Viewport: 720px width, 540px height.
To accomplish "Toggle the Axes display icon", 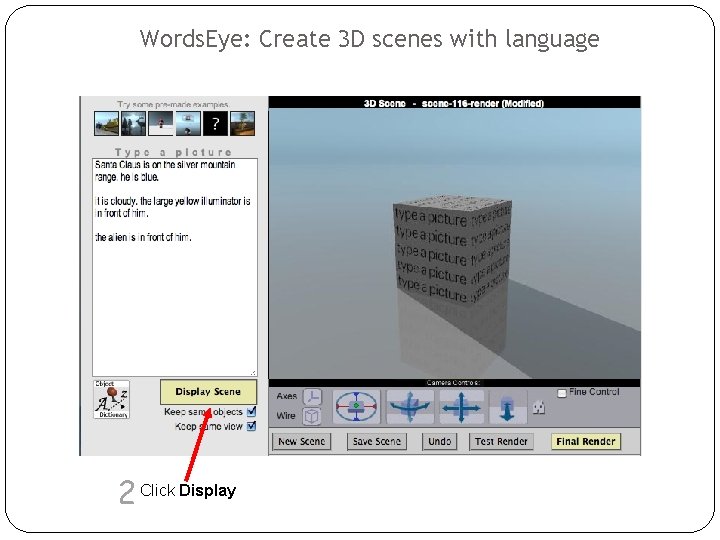I will point(313,396).
